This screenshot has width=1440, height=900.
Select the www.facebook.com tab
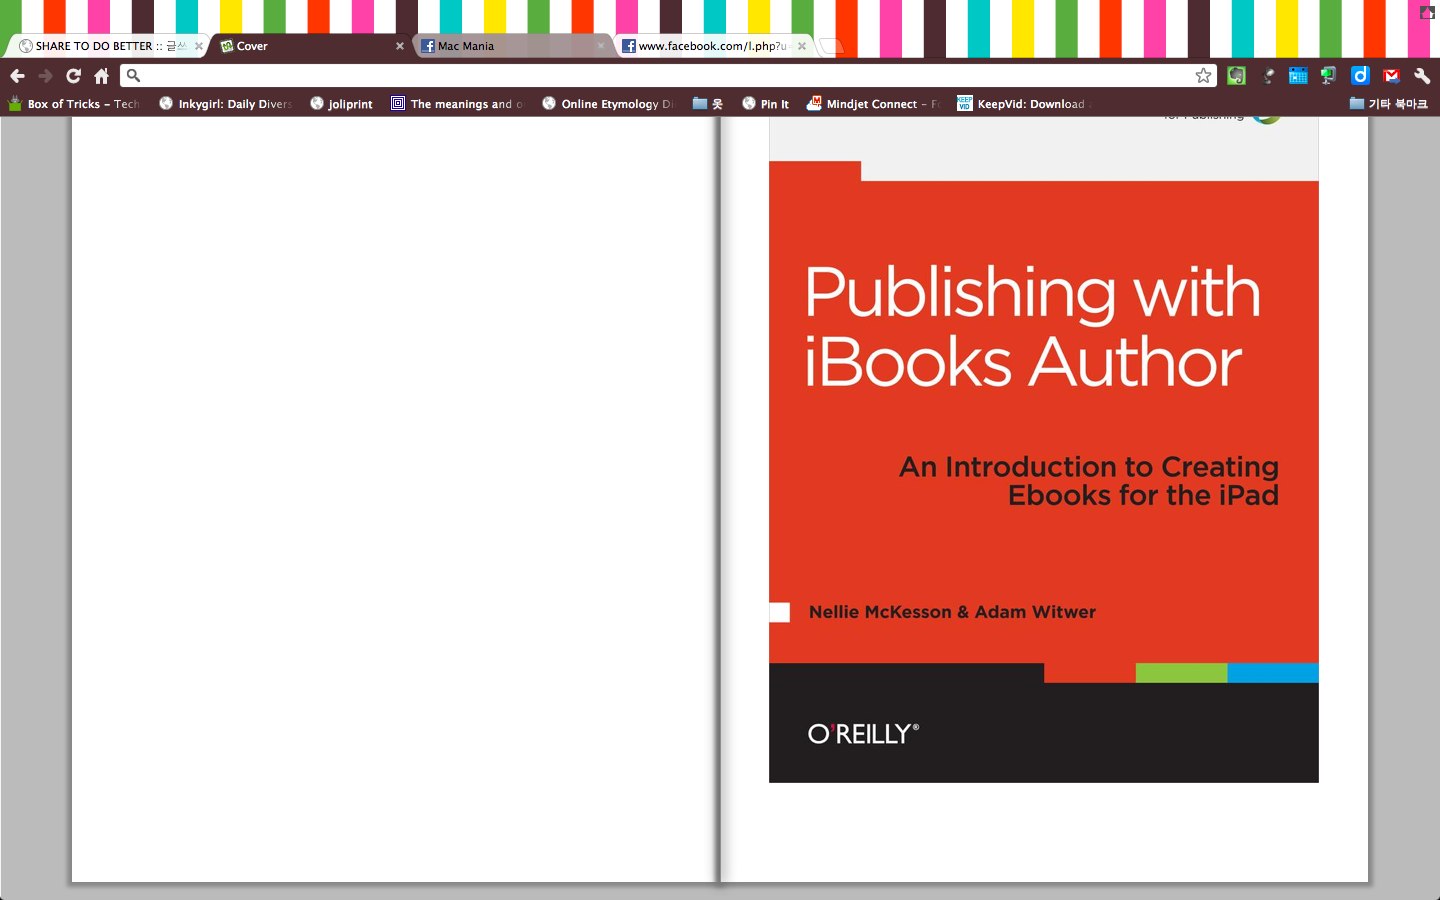pyautogui.click(x=714, y=46)
